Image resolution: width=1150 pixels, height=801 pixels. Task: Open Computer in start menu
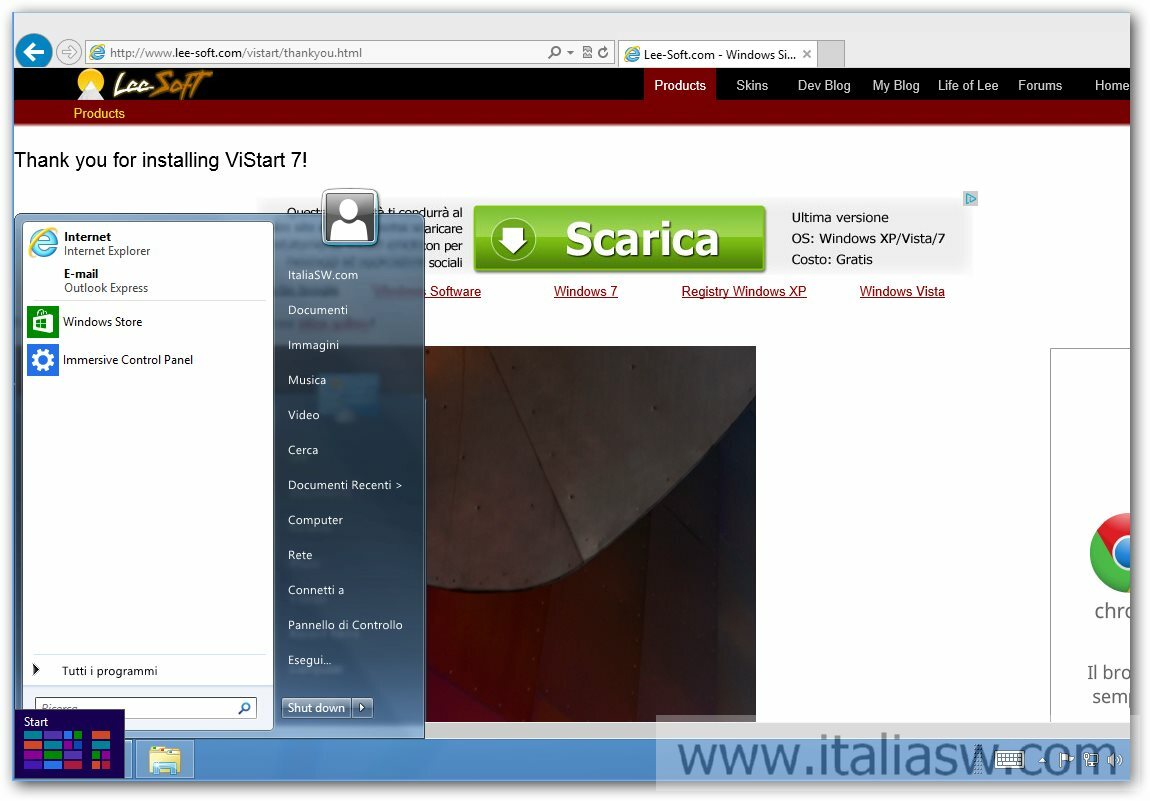point(315,520)
